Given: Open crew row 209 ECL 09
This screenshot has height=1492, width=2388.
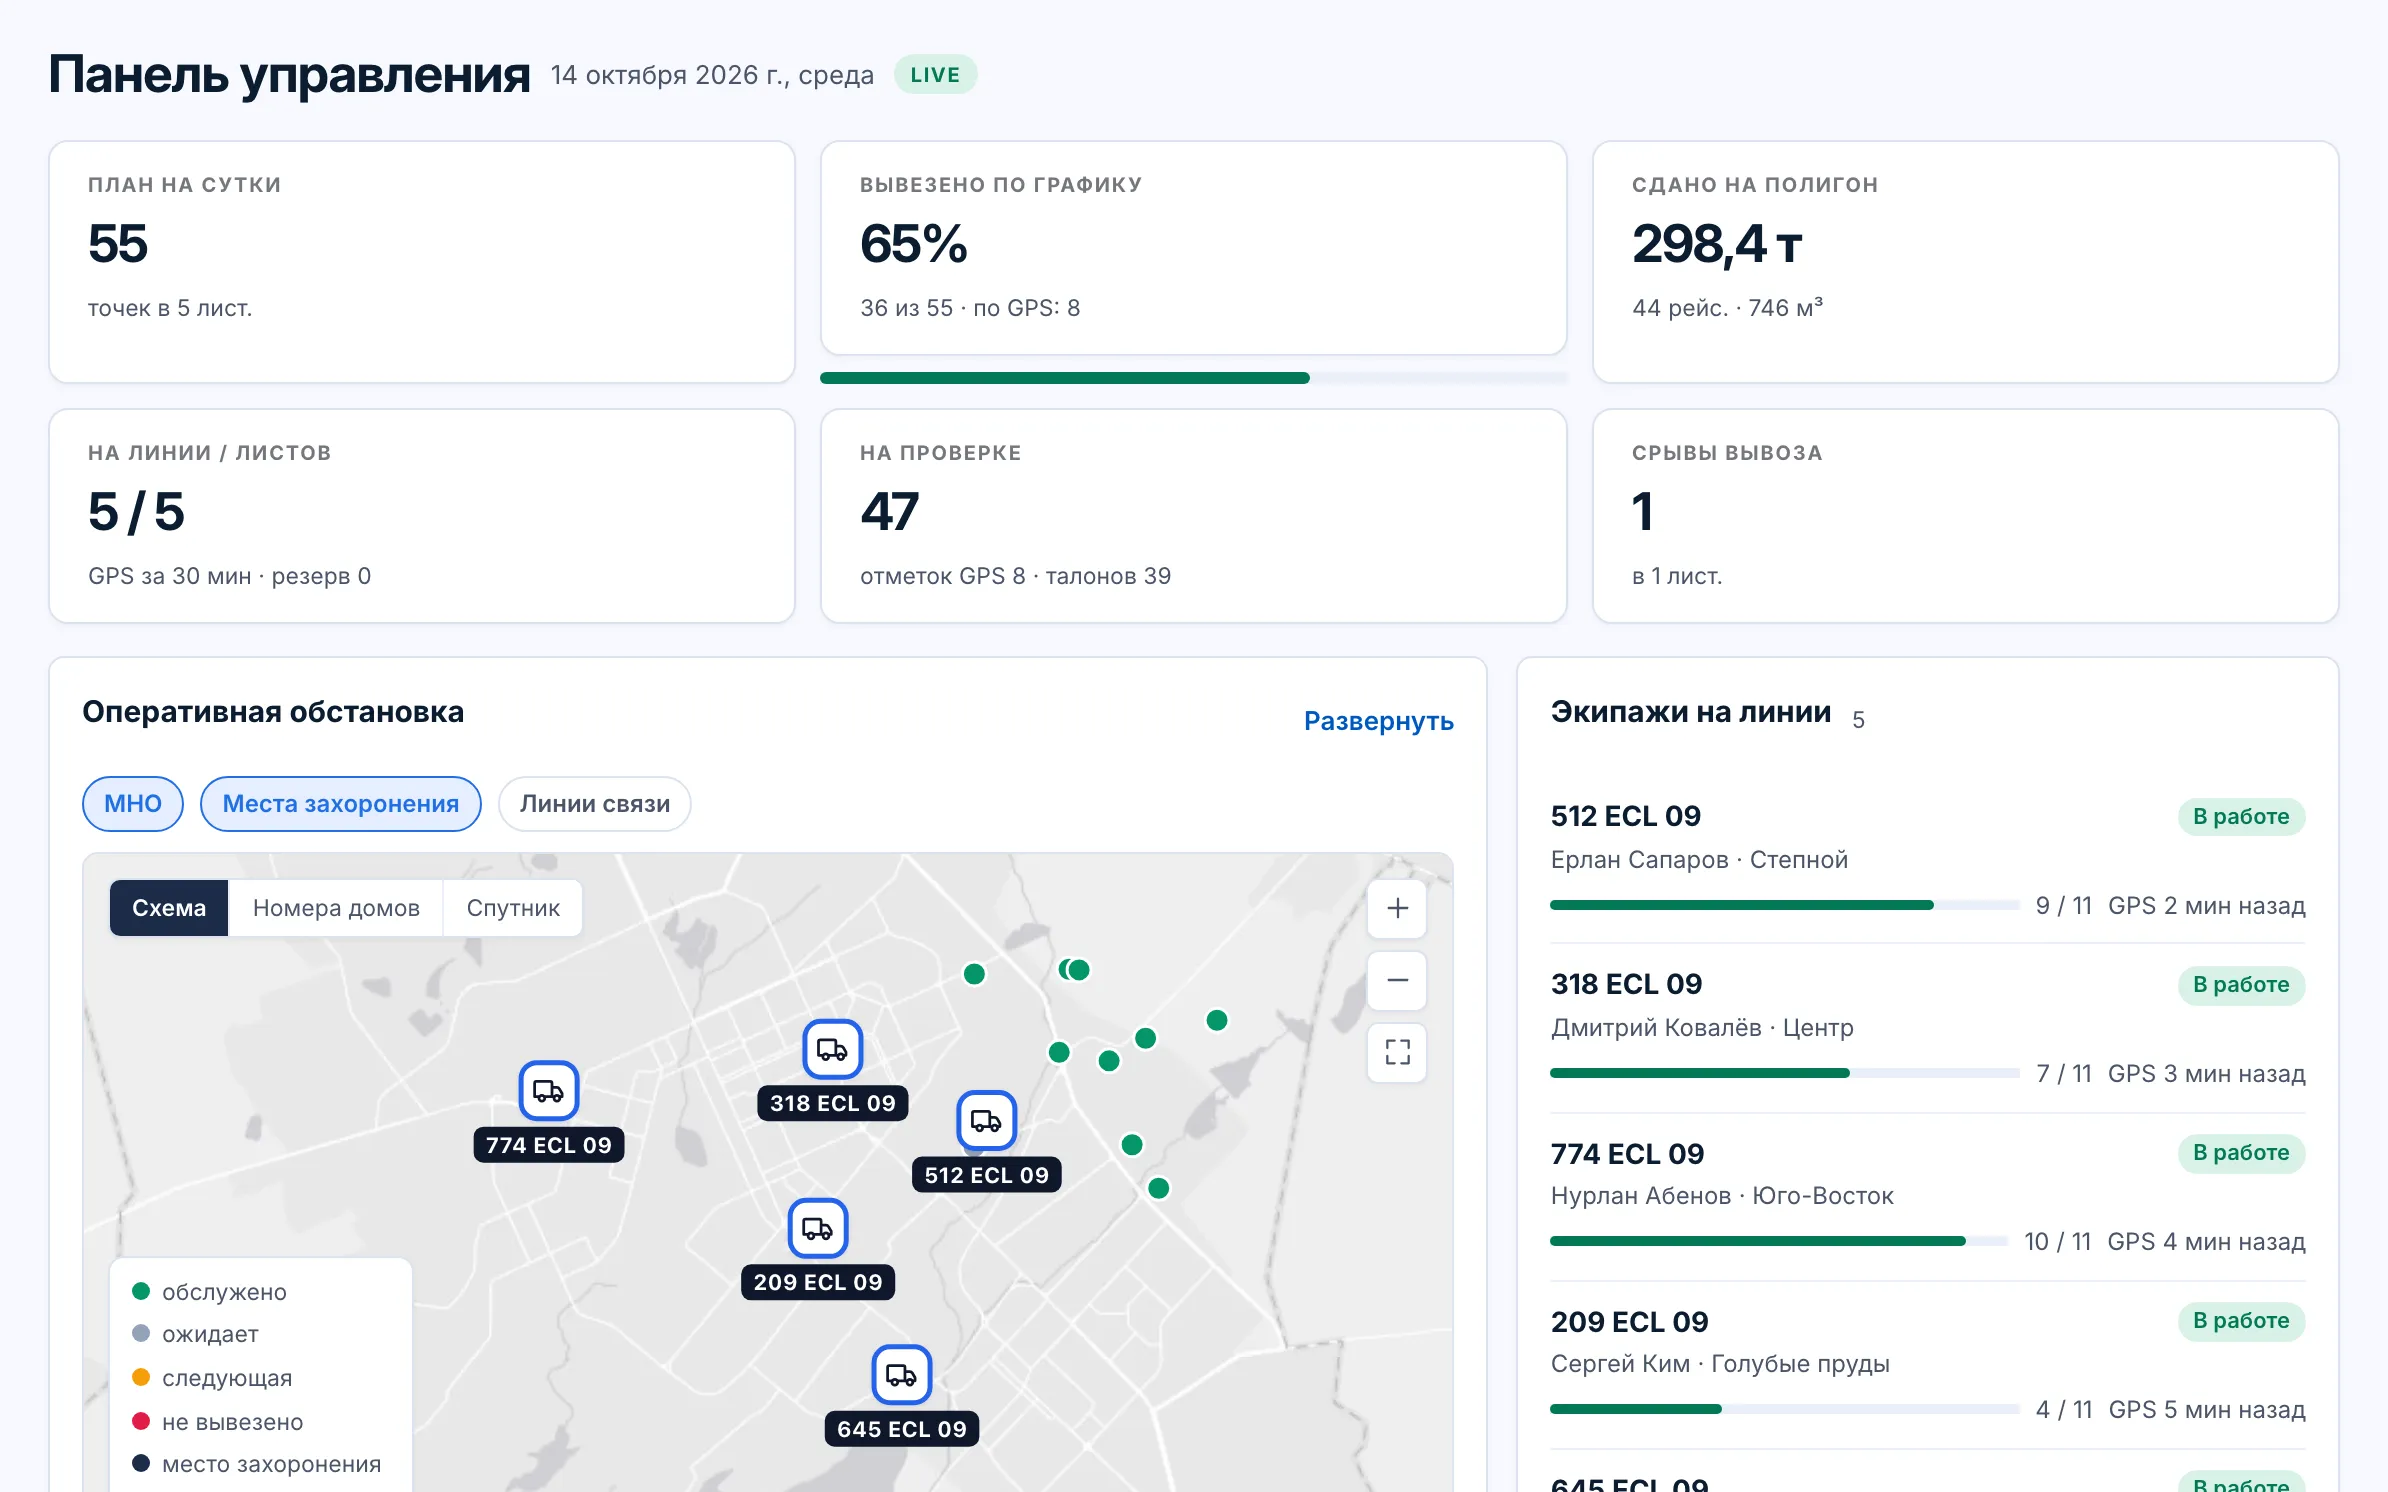Looking at the screenshot, I should pos(1927,1365).
